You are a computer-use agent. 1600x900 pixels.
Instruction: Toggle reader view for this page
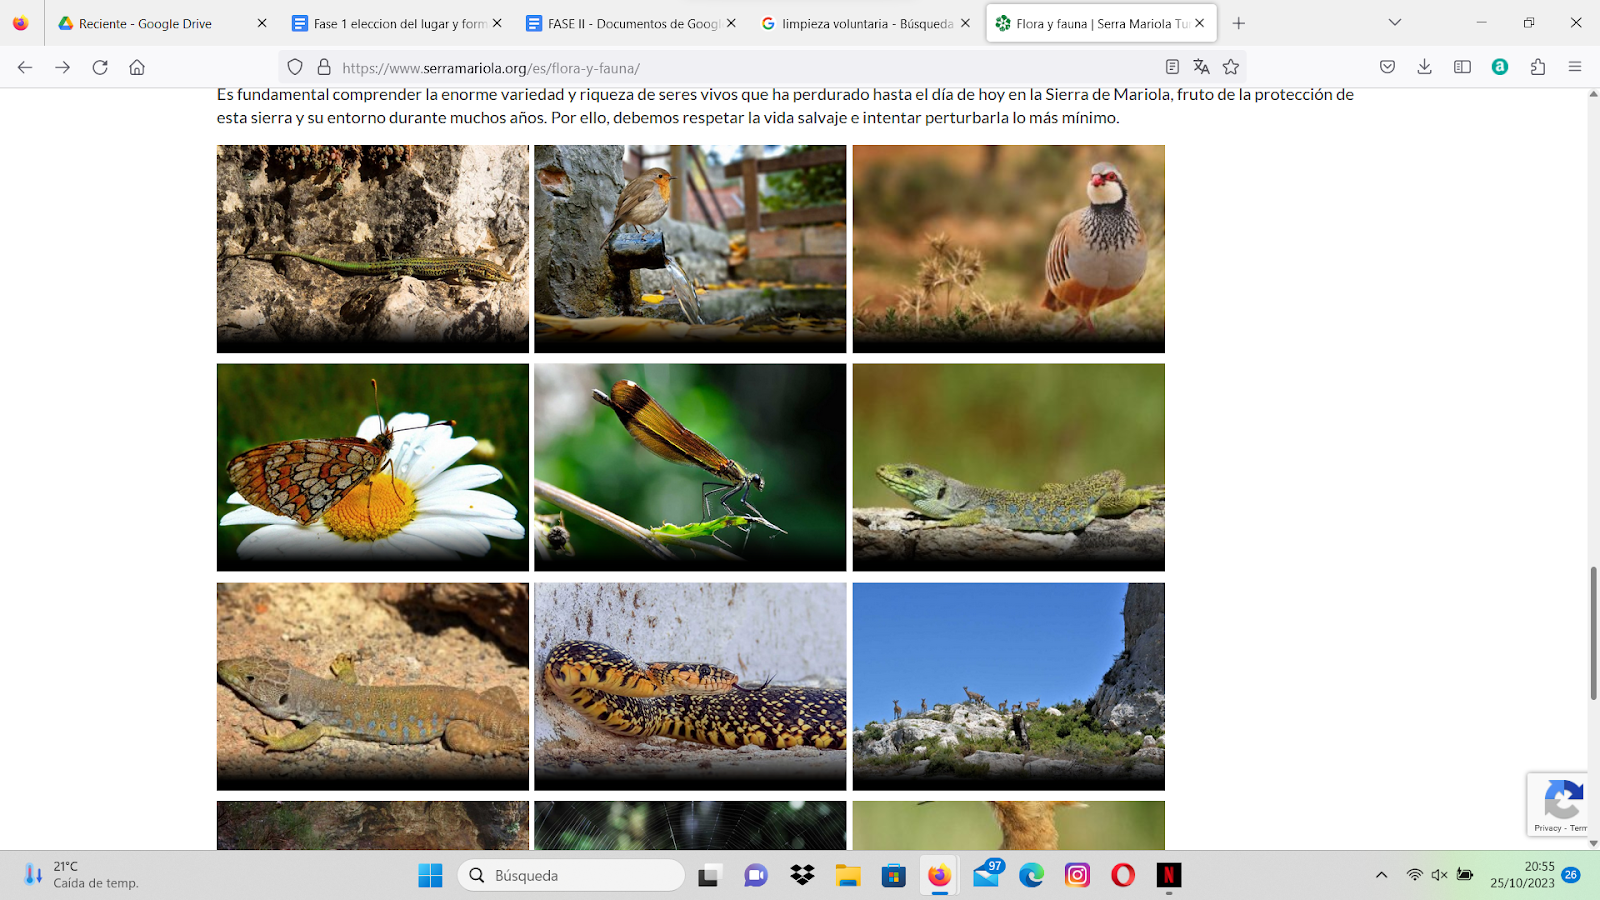[x=1172, y=67]
